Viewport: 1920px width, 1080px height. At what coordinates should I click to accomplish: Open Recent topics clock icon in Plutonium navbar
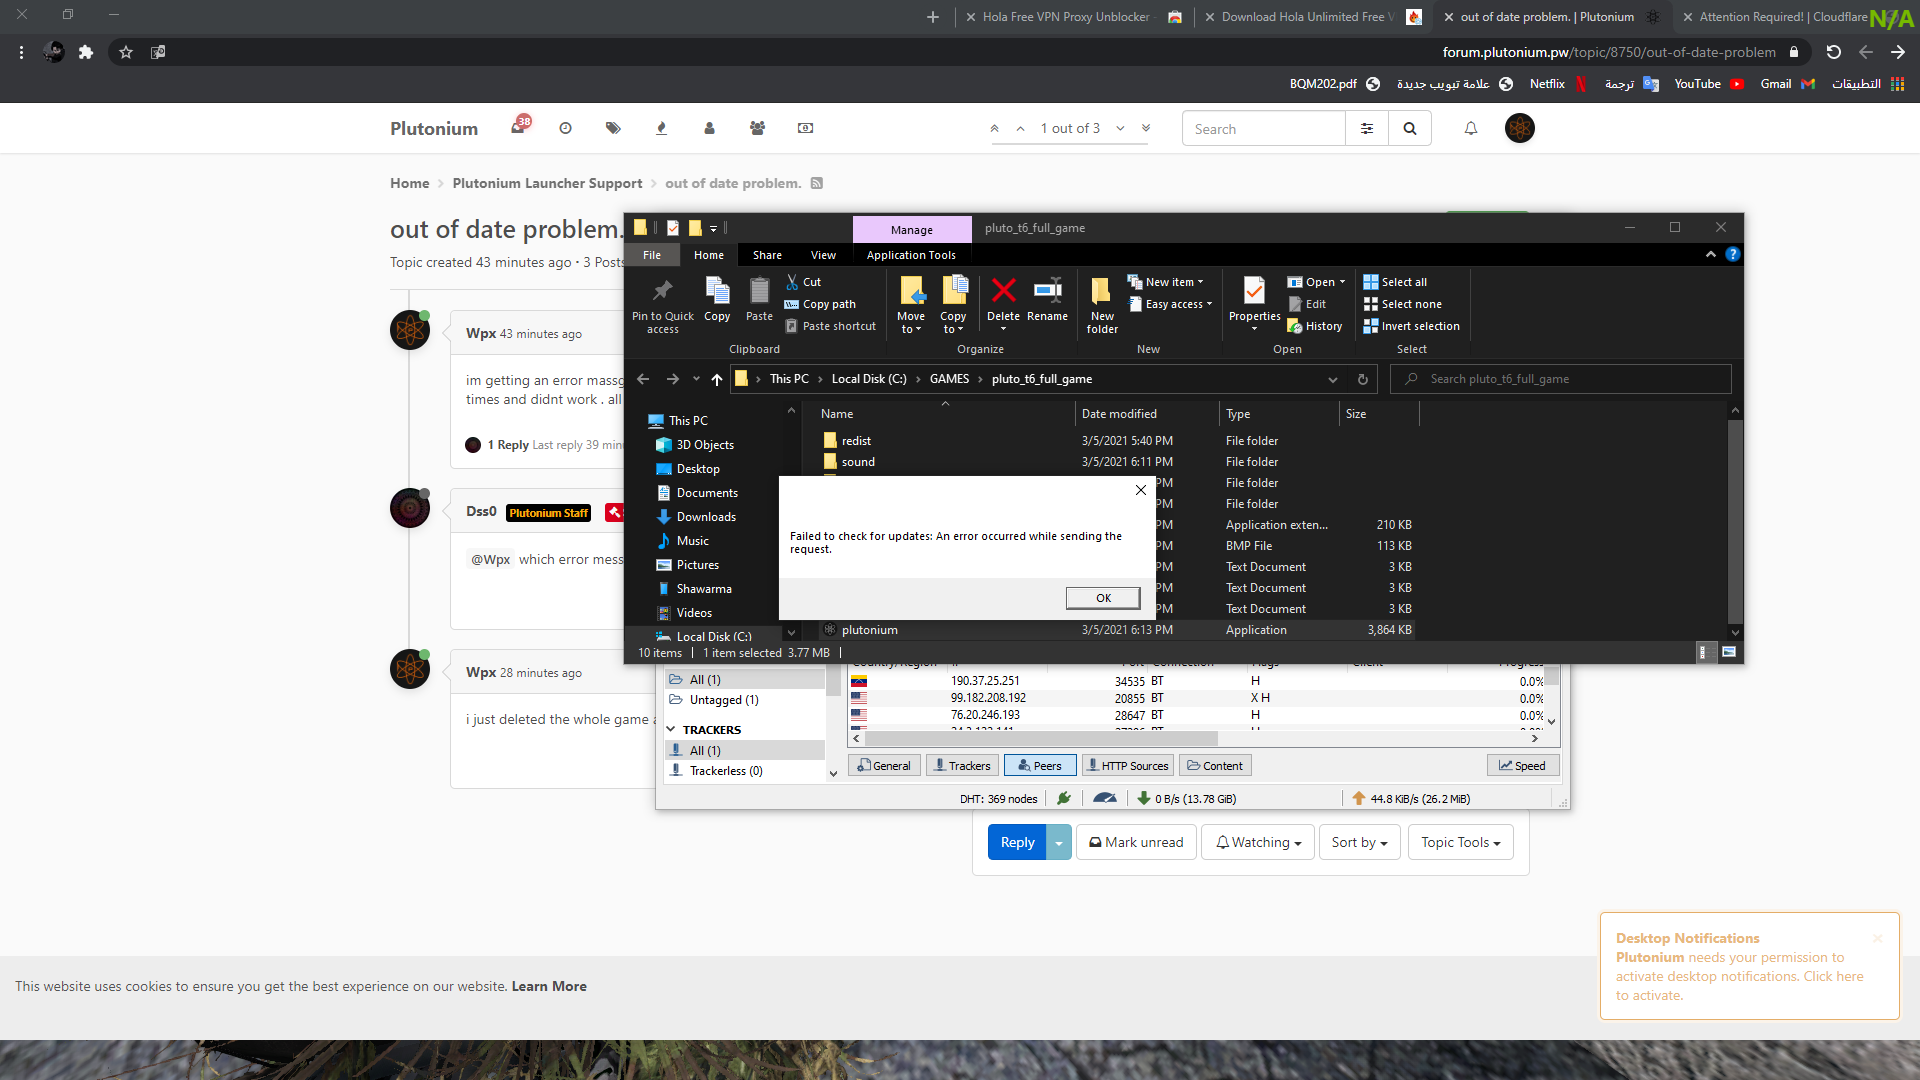(x=565, y=128)
